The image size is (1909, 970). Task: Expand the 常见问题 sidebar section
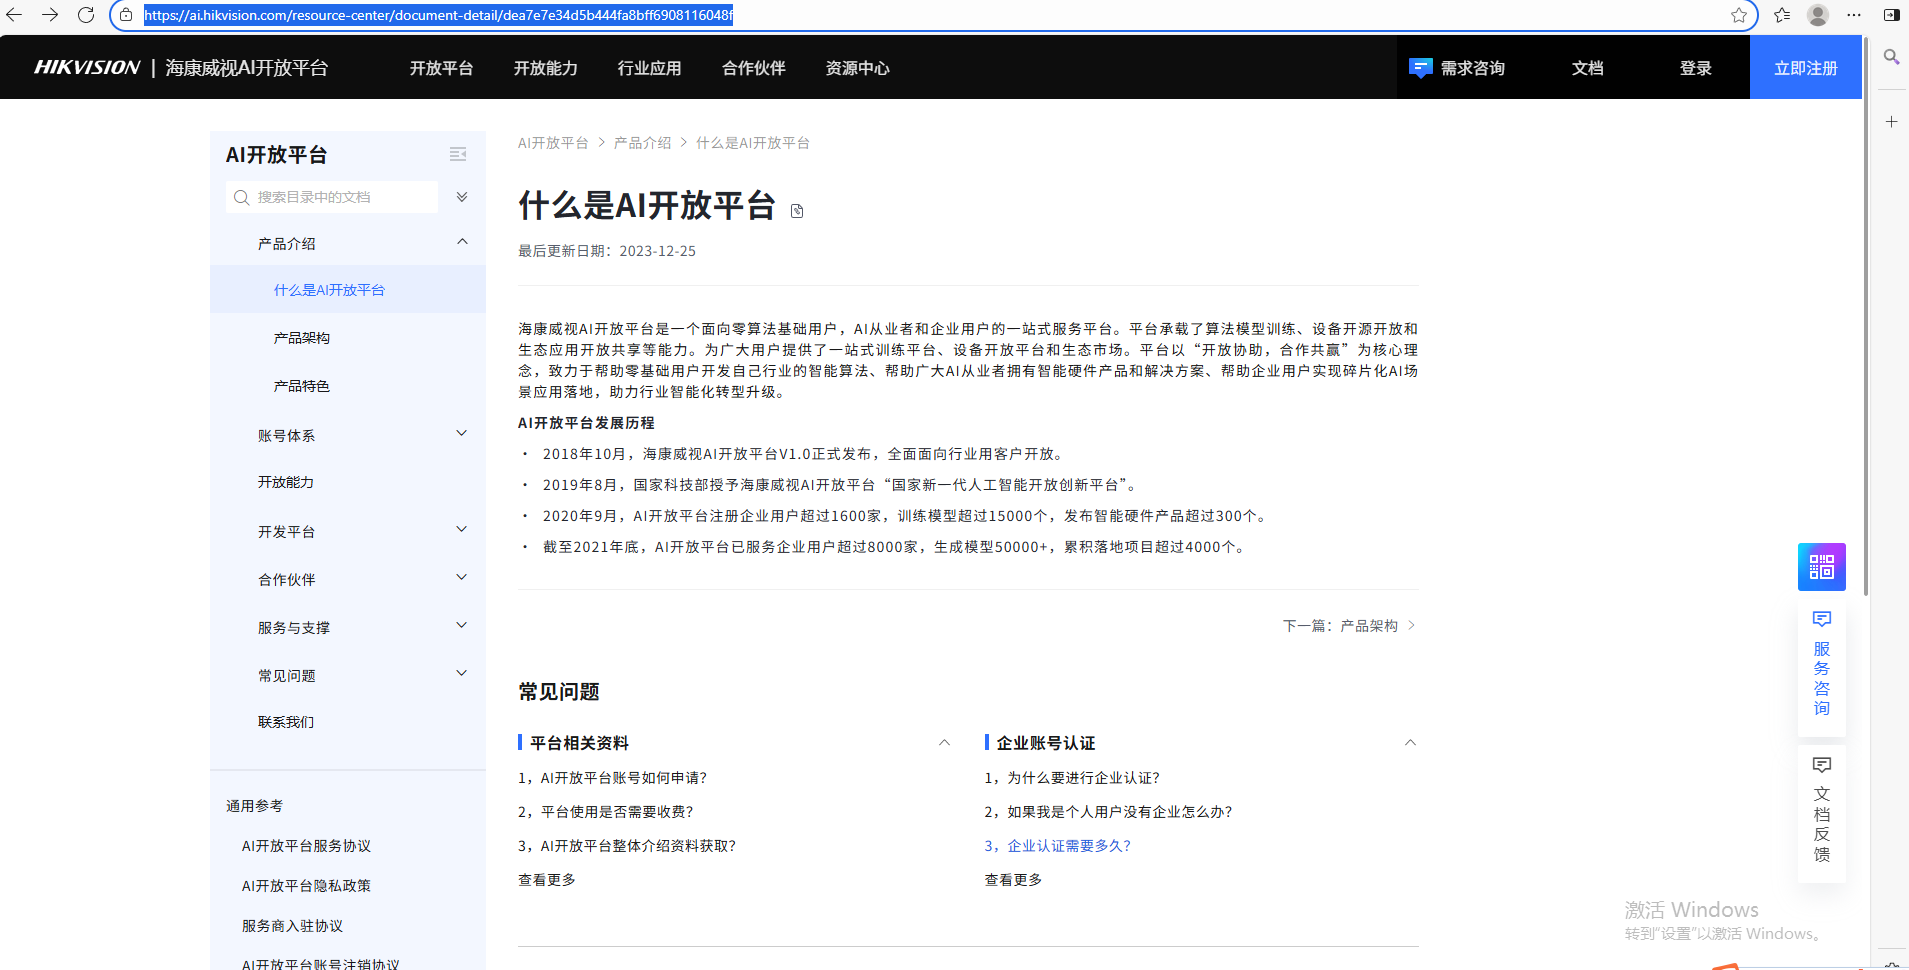(x=462, y=674)
